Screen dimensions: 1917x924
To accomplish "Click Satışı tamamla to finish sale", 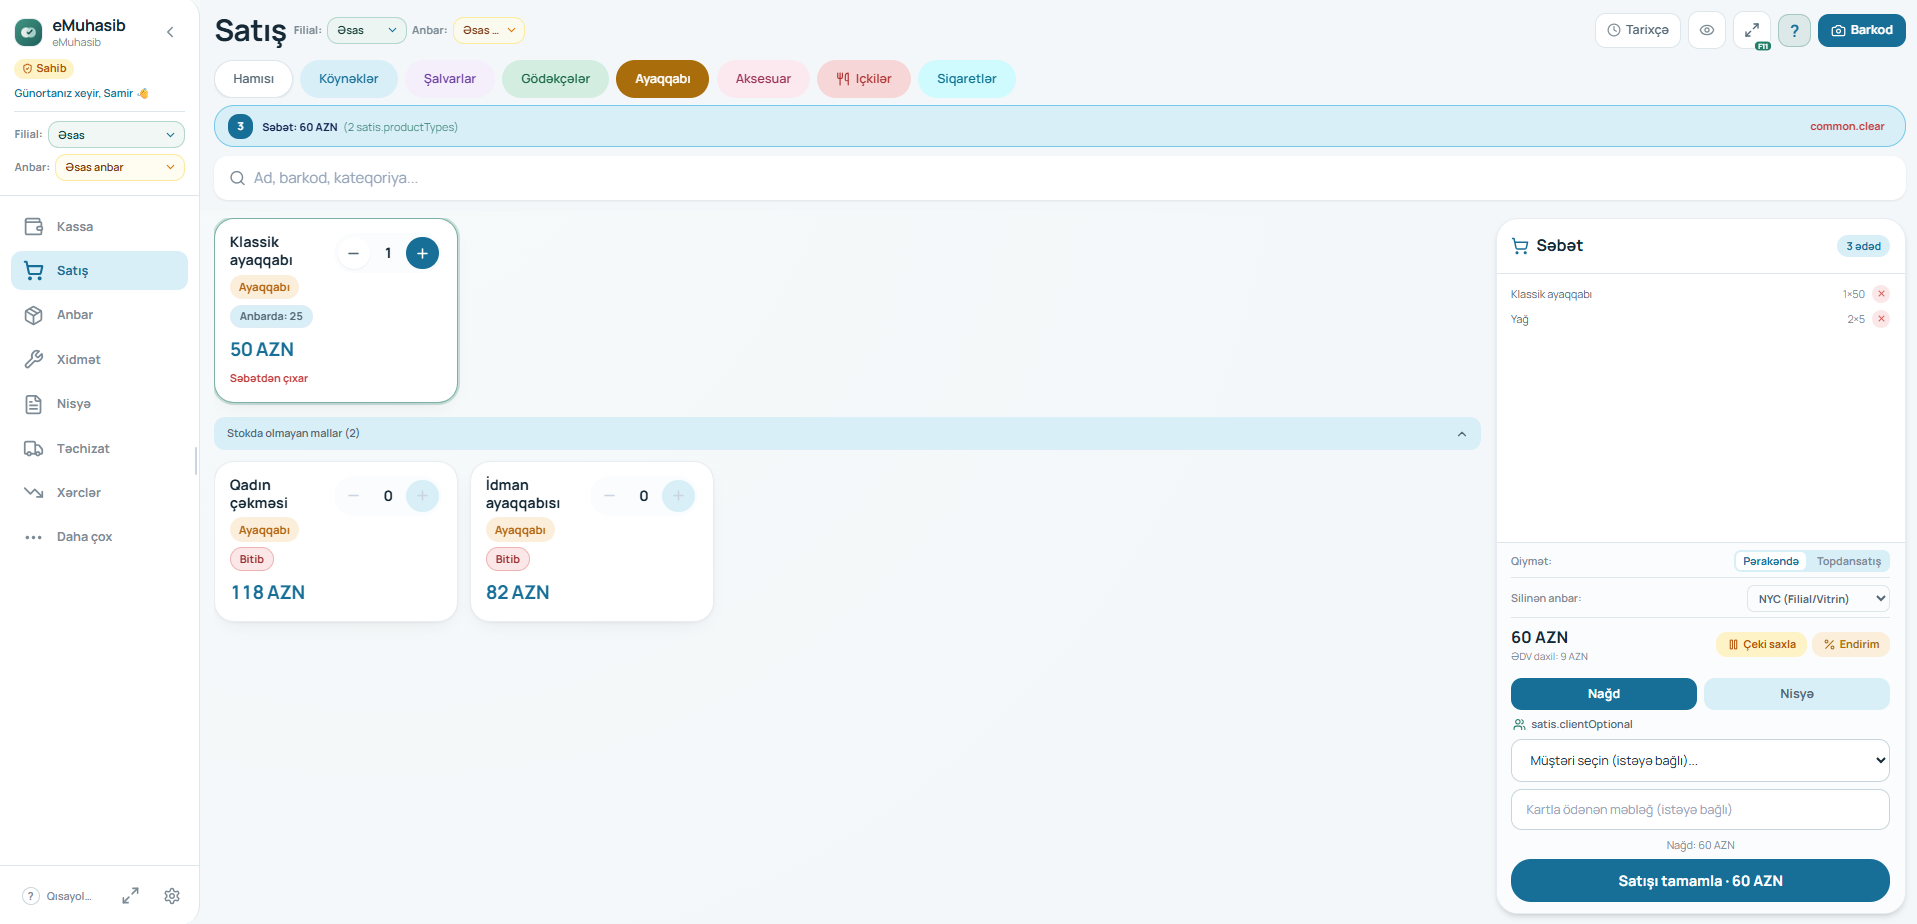I will coord(1700,881).
